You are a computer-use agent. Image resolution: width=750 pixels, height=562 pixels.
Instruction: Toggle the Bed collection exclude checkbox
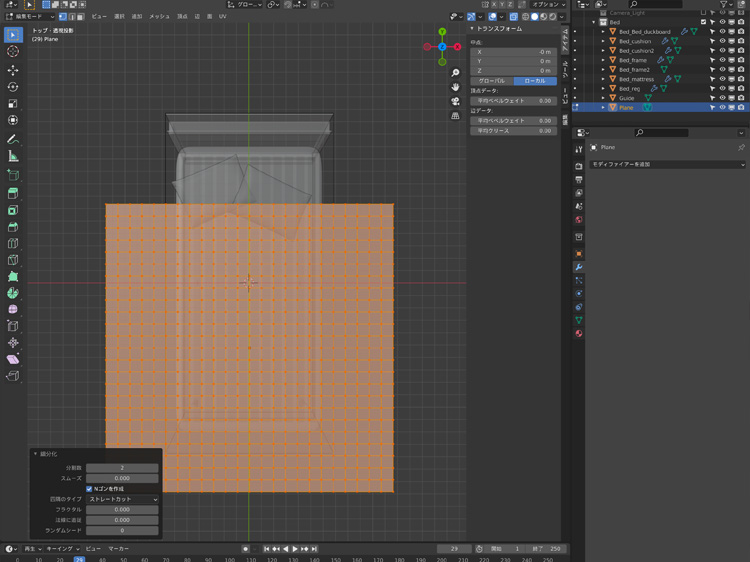pyautogui.click(x=704, y=22)
